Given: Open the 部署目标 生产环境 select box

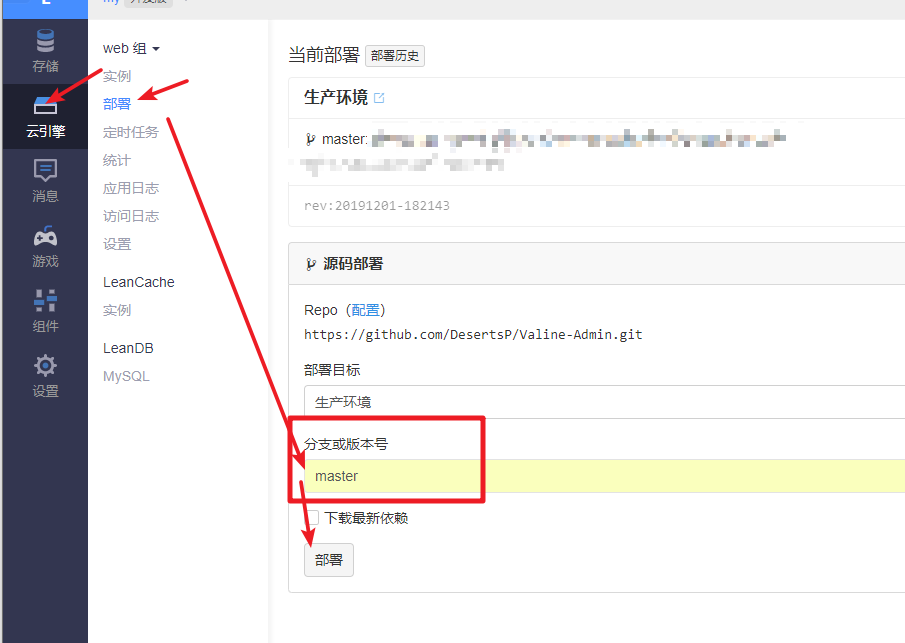Looking at the screenshot, I should (x=604, y=402).
